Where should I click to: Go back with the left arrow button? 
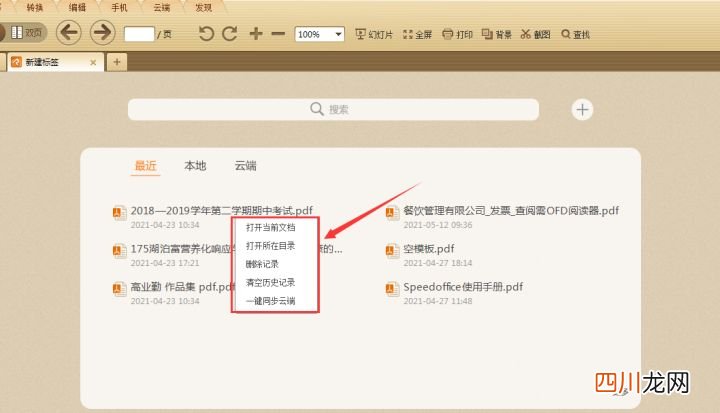coord(69,33)
